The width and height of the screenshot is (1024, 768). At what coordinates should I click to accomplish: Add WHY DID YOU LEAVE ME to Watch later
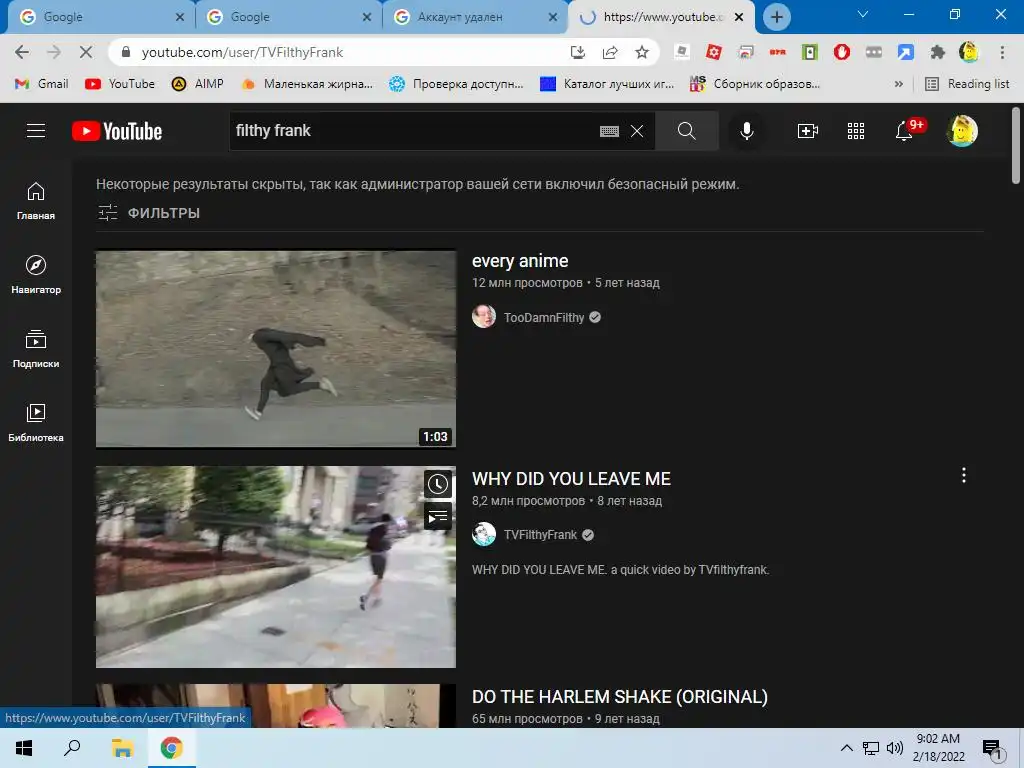pos(438,485)
